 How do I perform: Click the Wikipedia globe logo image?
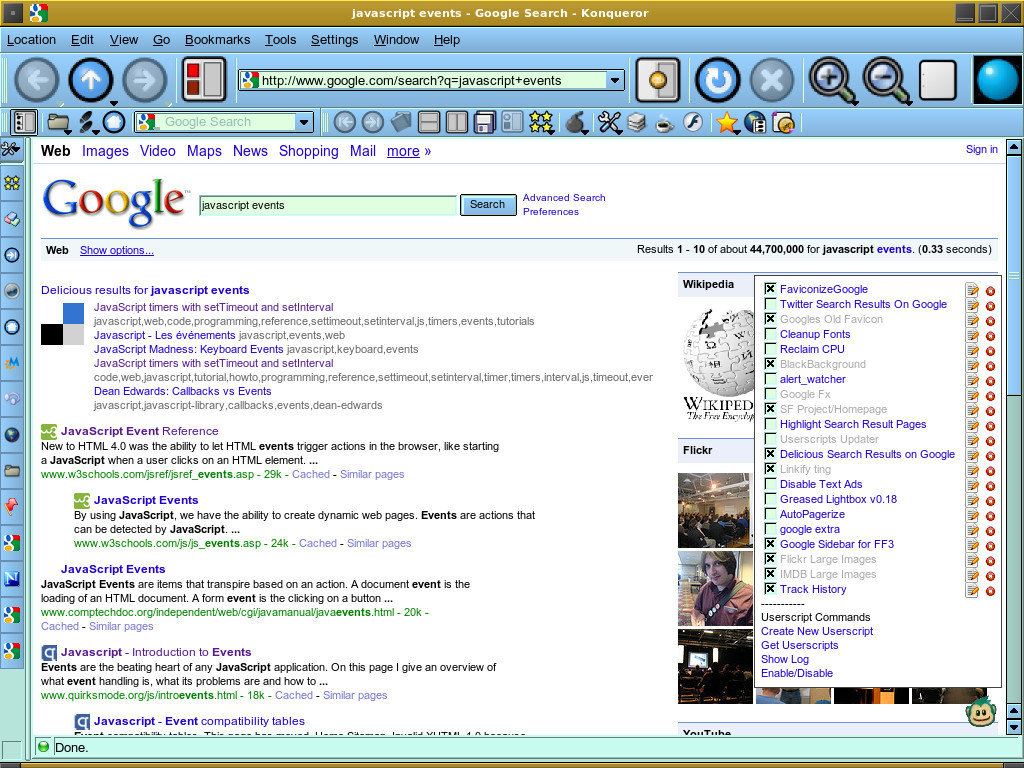[x=718, y=366]
